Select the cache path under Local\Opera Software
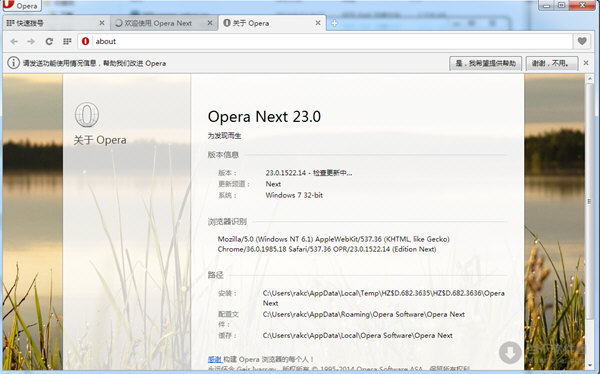600x374 pixels. (357, 336)
